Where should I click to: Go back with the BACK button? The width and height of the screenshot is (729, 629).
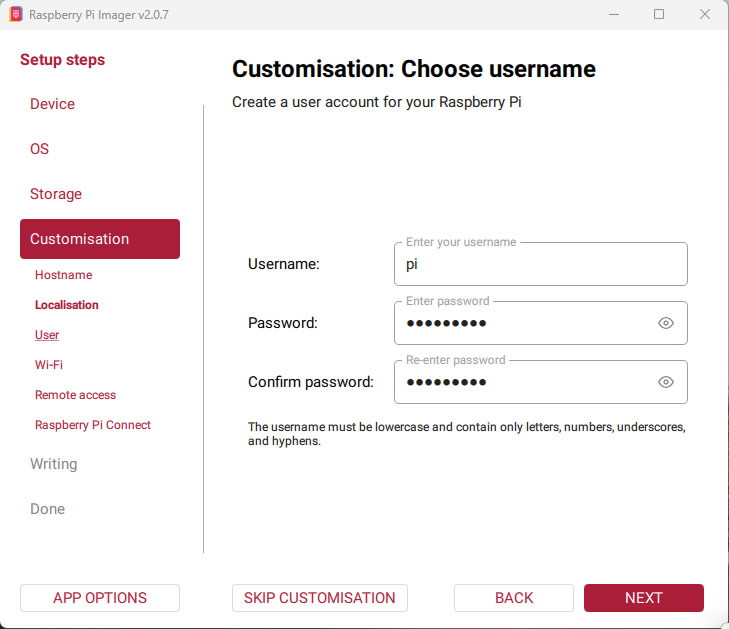coord(514,598)
